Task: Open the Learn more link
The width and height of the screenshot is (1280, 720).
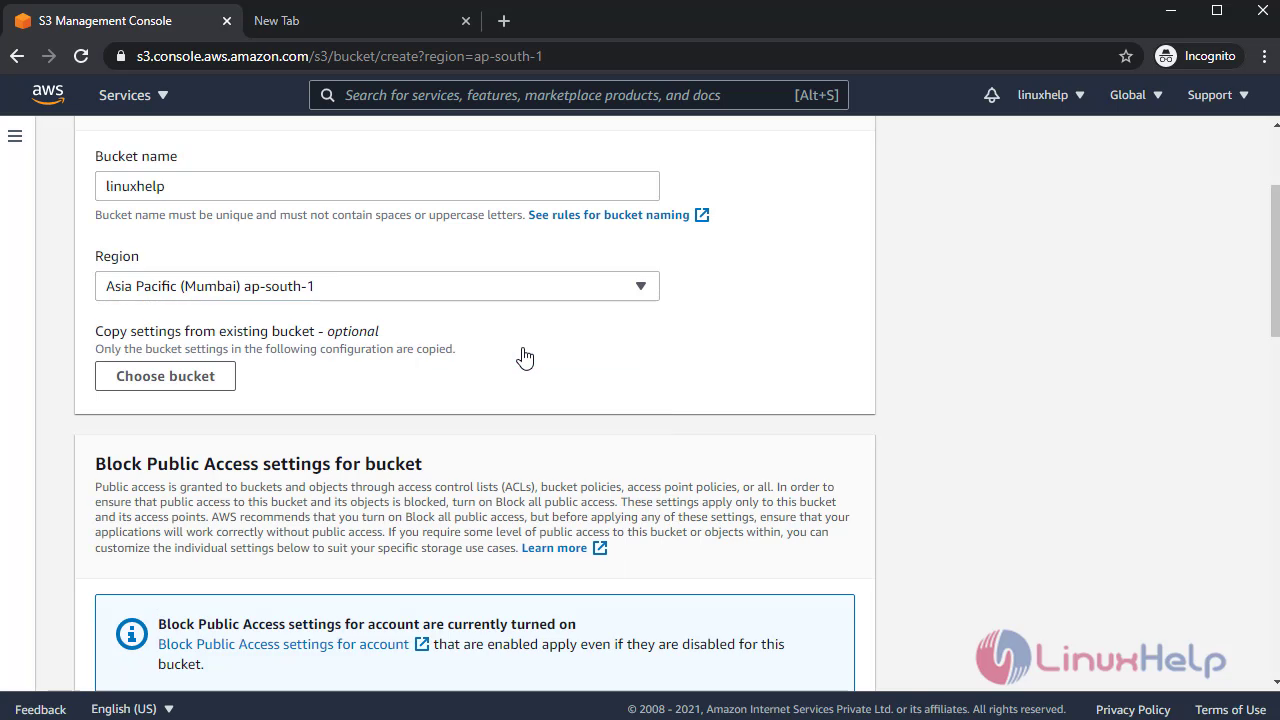Action: pos(554,548)
